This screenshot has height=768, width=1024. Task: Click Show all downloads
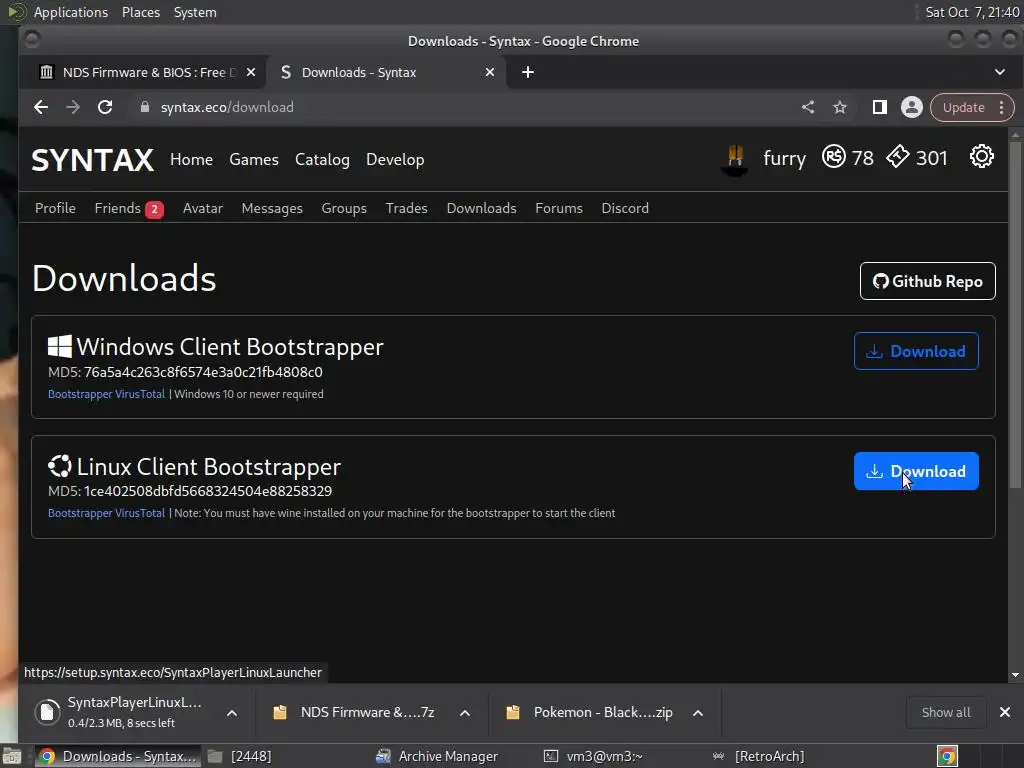coord(946,712)
